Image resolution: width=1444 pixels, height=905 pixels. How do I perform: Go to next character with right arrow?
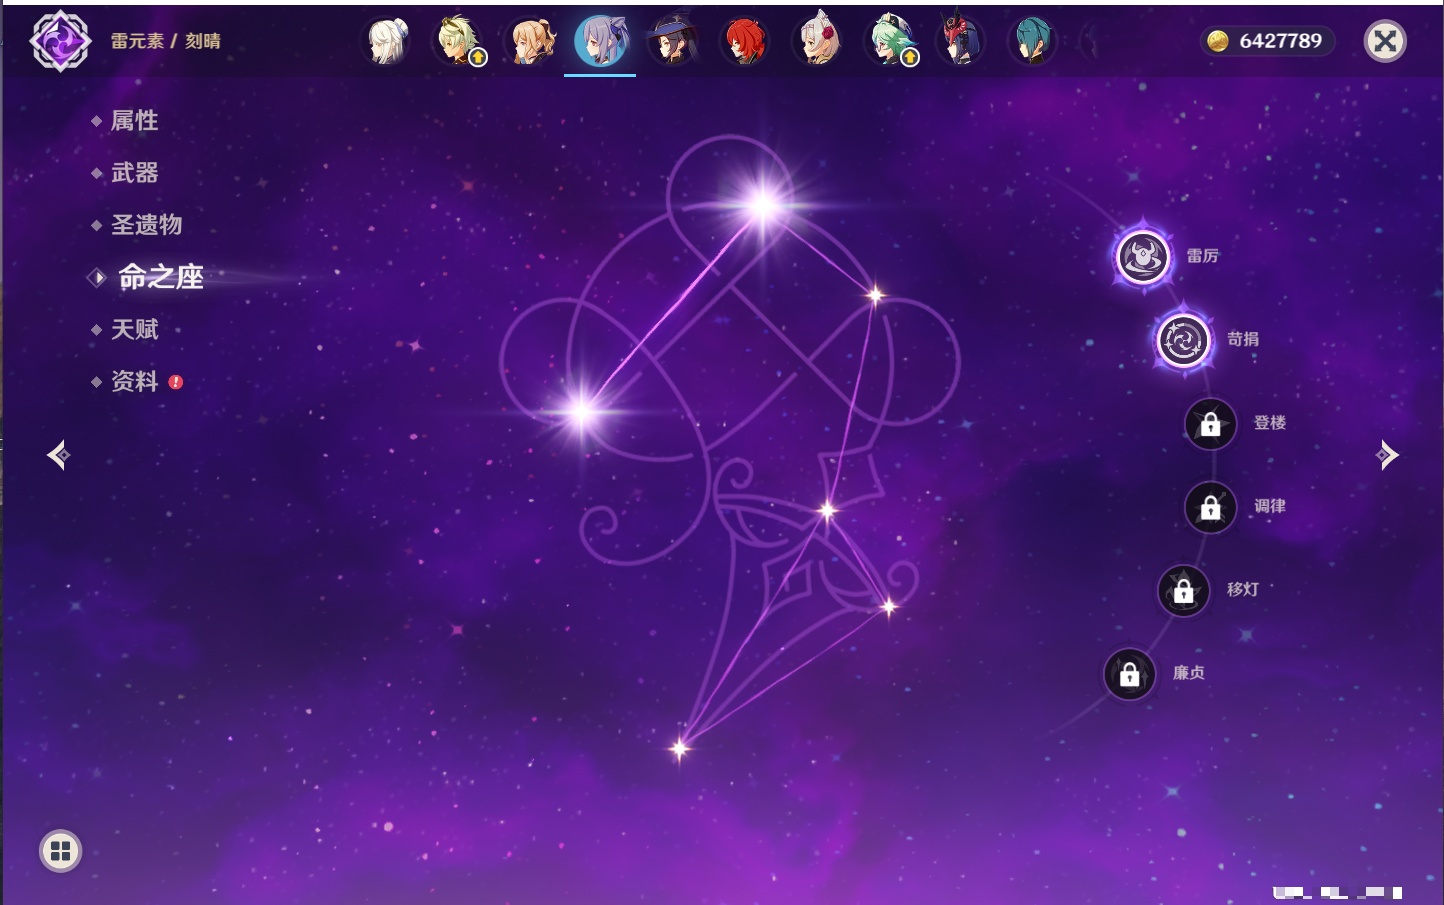1387,455
